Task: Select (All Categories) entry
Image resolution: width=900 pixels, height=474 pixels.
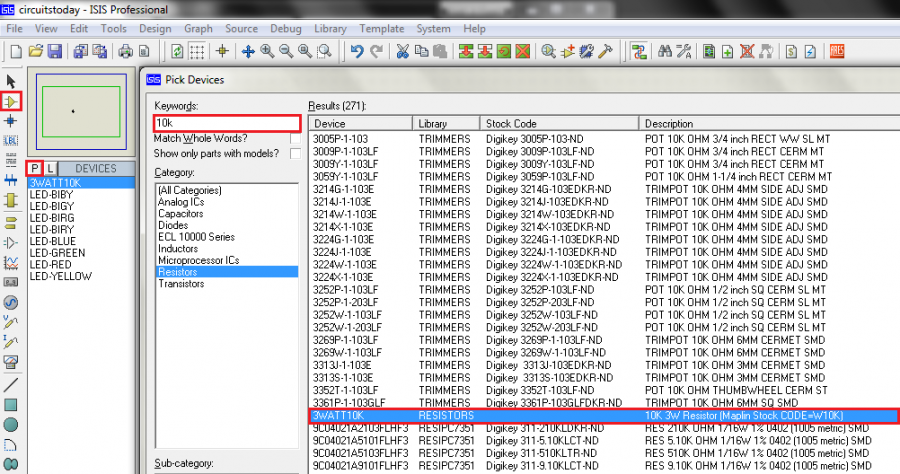Action: point(190,190)
